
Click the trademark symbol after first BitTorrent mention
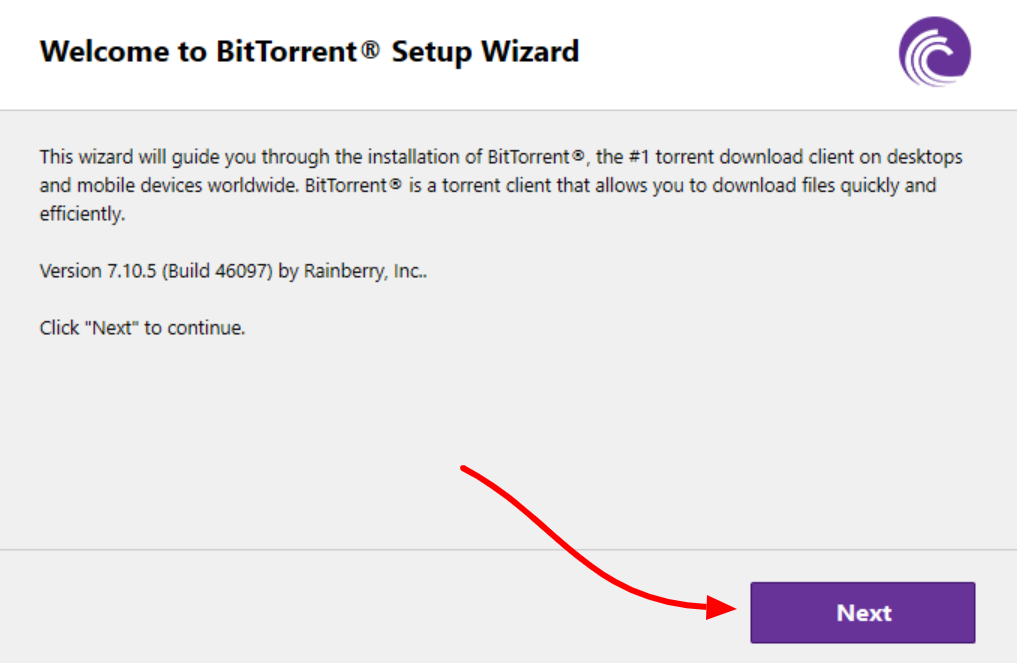[x=578, y=156]
